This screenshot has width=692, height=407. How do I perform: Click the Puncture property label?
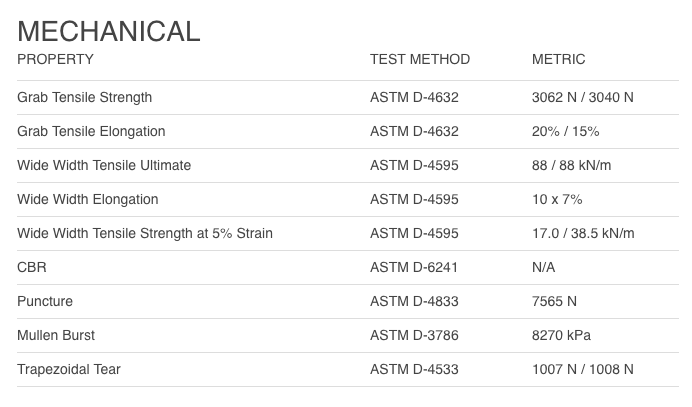45,302
